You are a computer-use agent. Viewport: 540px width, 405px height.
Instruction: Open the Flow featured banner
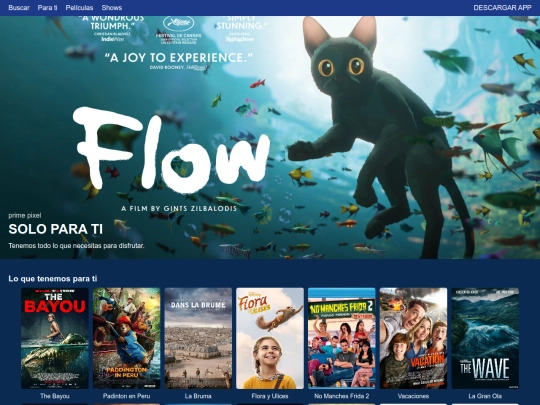tap(270, 137)
